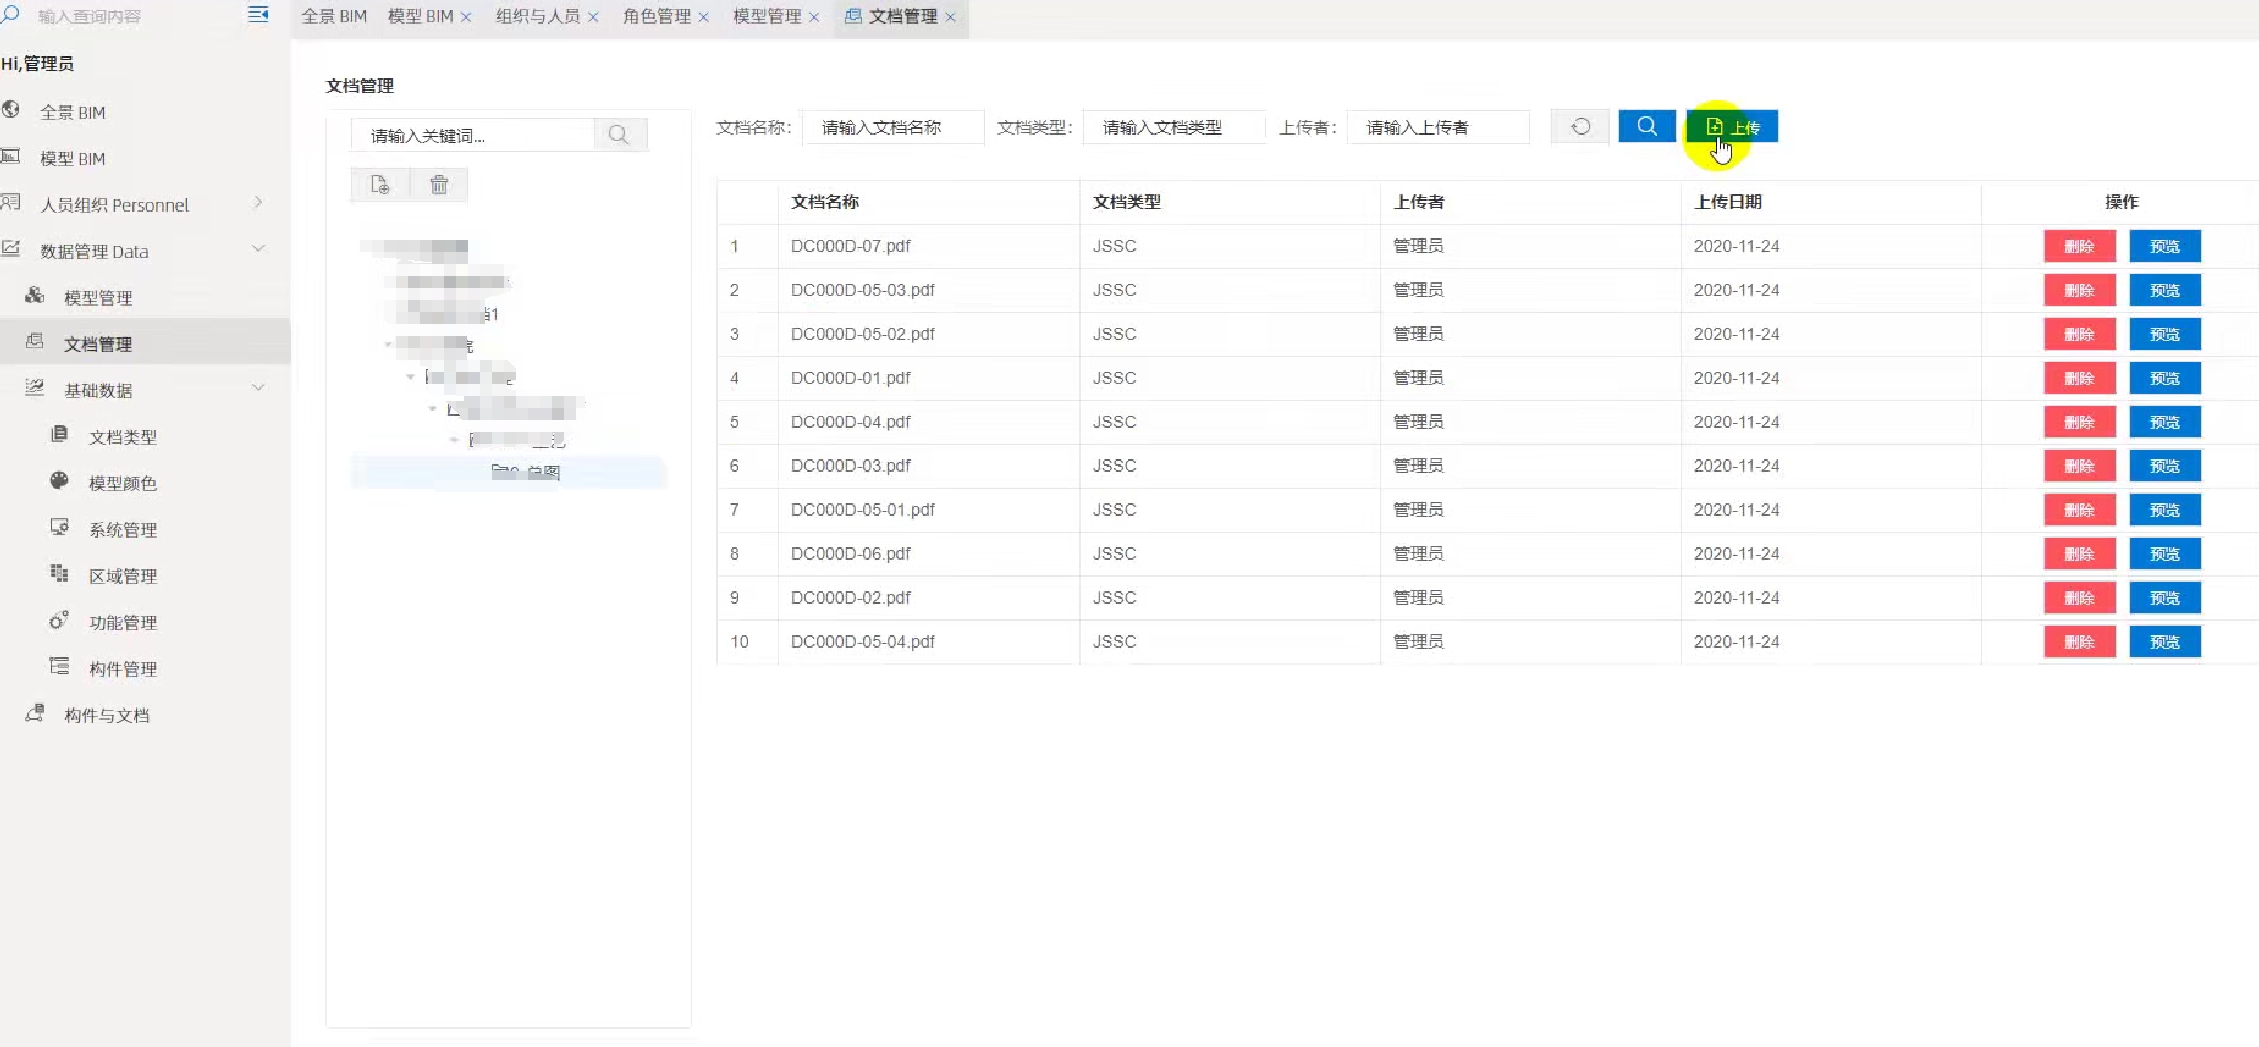
Task: Switch to the 模型管理 tab
Action: point(766,16)
